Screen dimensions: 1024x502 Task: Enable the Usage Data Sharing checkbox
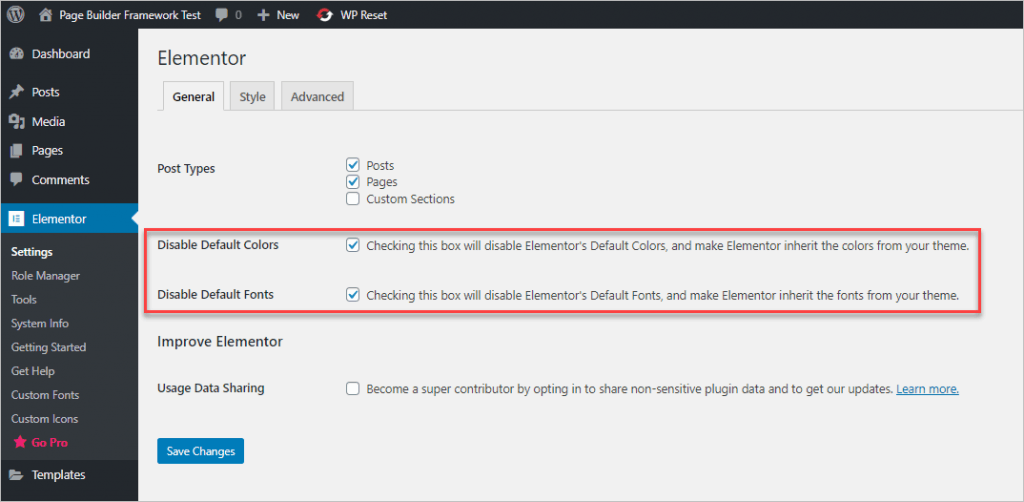pyautogui.click(x=352, y=389)
